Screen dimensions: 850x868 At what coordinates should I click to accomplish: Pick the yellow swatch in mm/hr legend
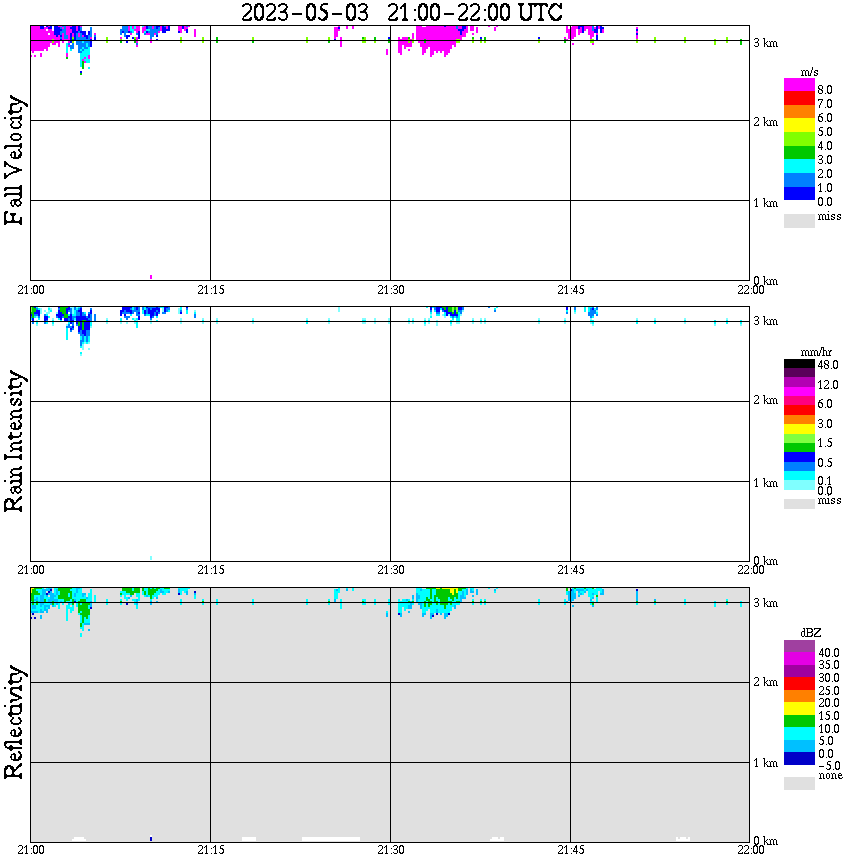coord(799,428)
